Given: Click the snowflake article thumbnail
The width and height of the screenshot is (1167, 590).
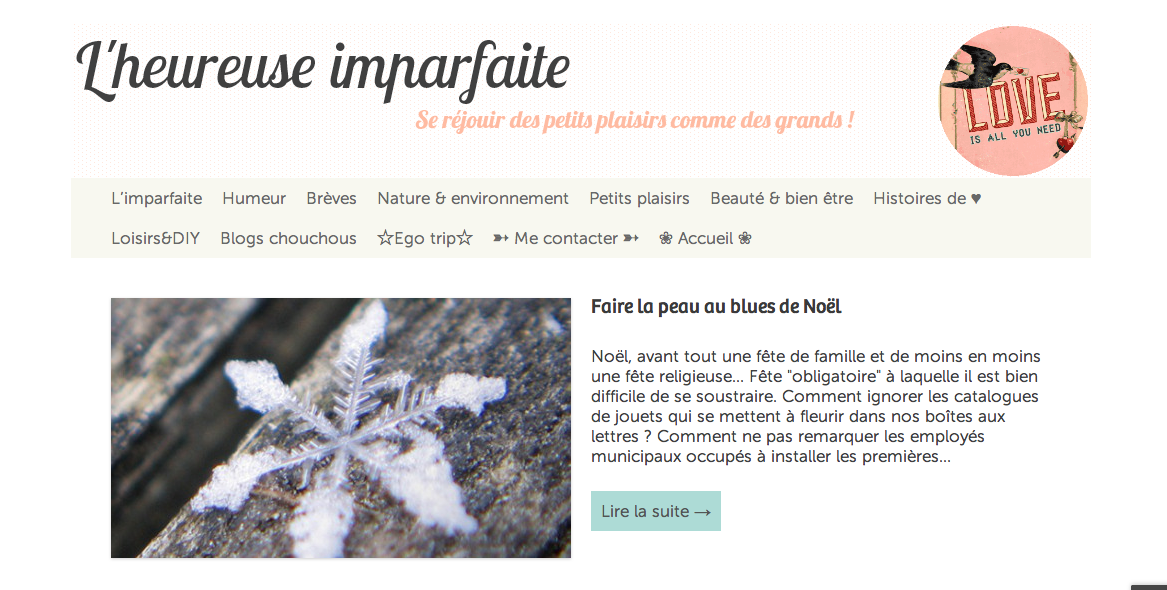Looking at the screenshot, I should 341,428.
